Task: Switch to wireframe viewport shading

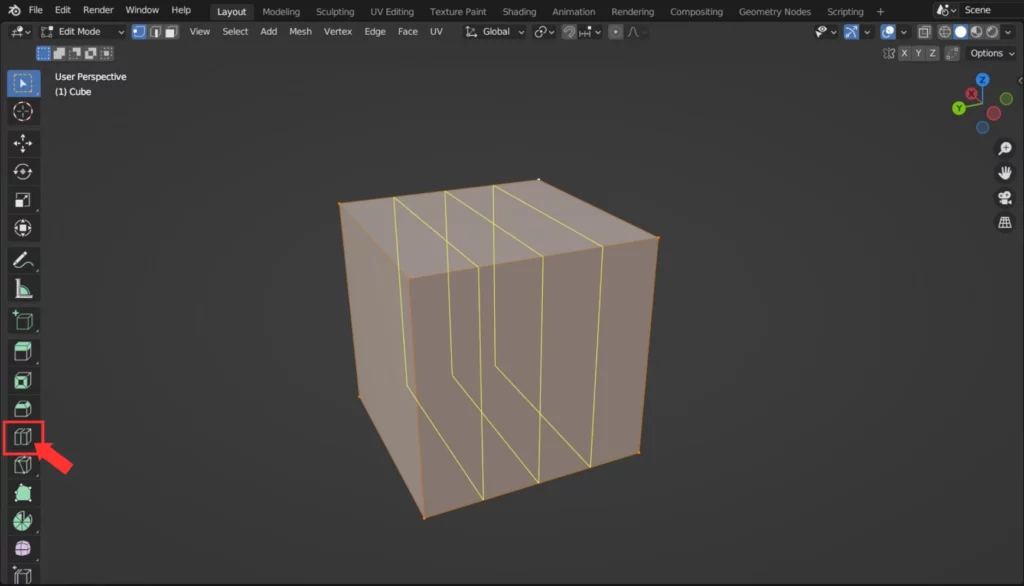Action: point(944,32)
